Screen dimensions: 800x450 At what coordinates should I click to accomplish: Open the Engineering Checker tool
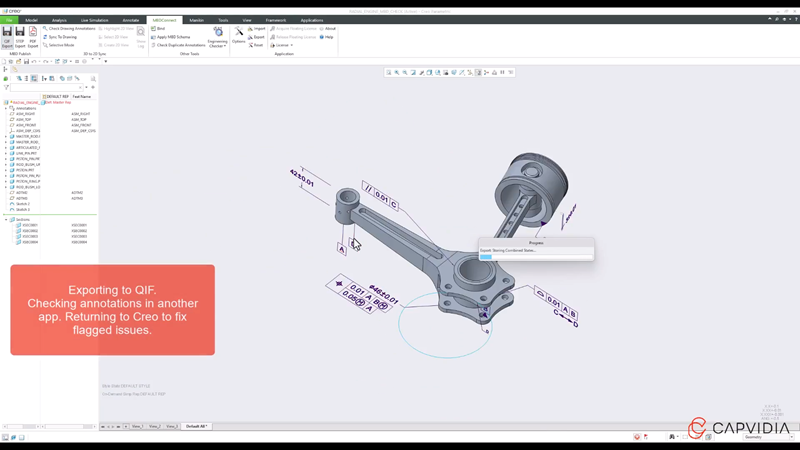tap(218, 37)
